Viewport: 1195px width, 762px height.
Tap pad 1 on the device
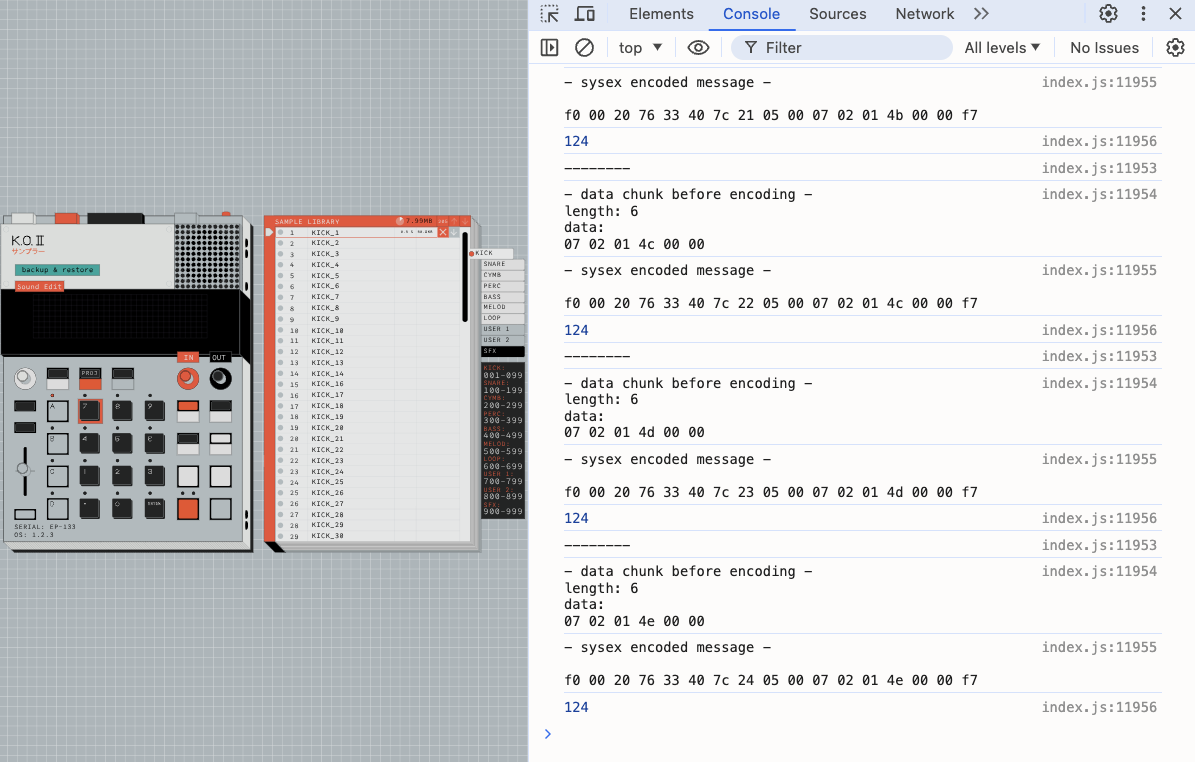[x=90, y=476]
